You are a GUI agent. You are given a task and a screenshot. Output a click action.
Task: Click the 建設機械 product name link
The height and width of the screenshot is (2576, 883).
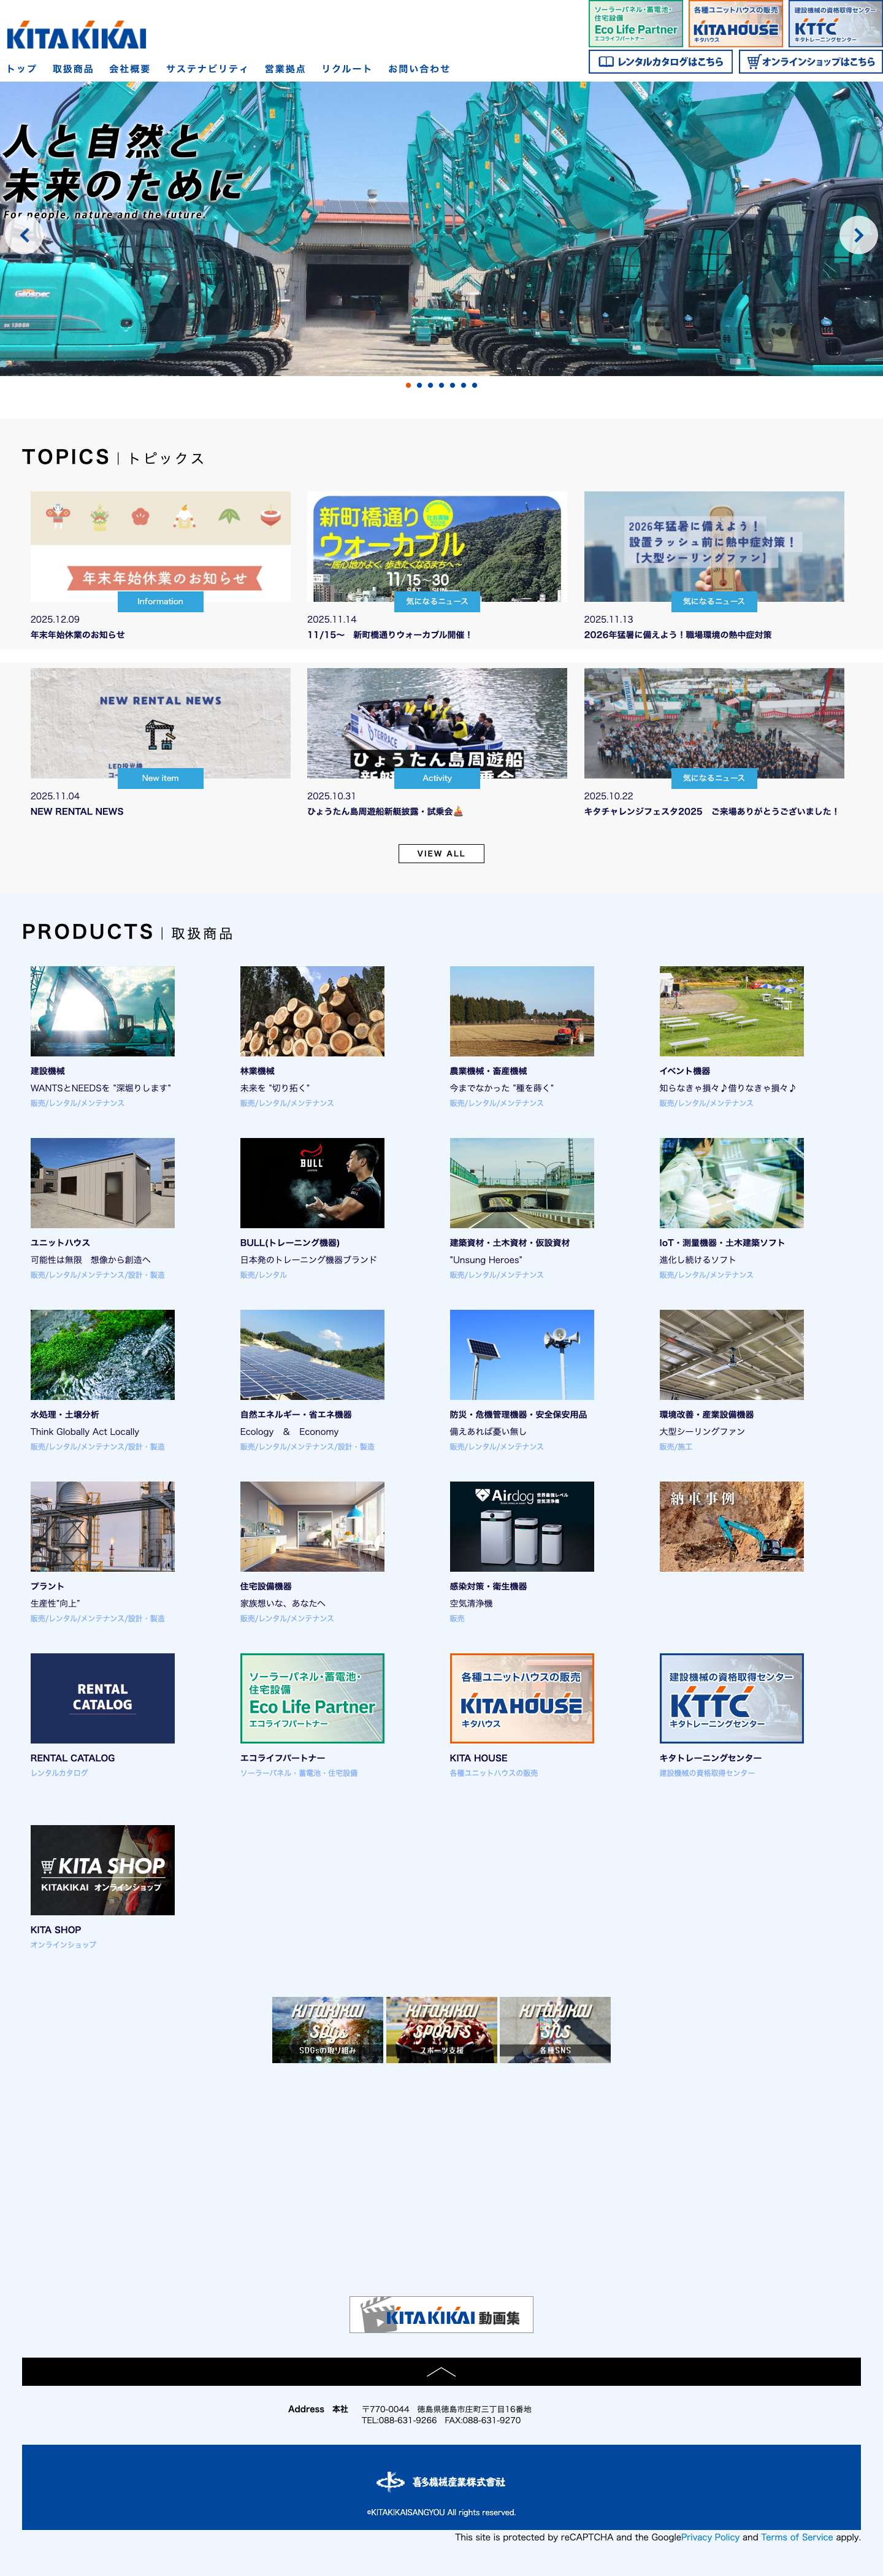click(x=48, y=1071)
